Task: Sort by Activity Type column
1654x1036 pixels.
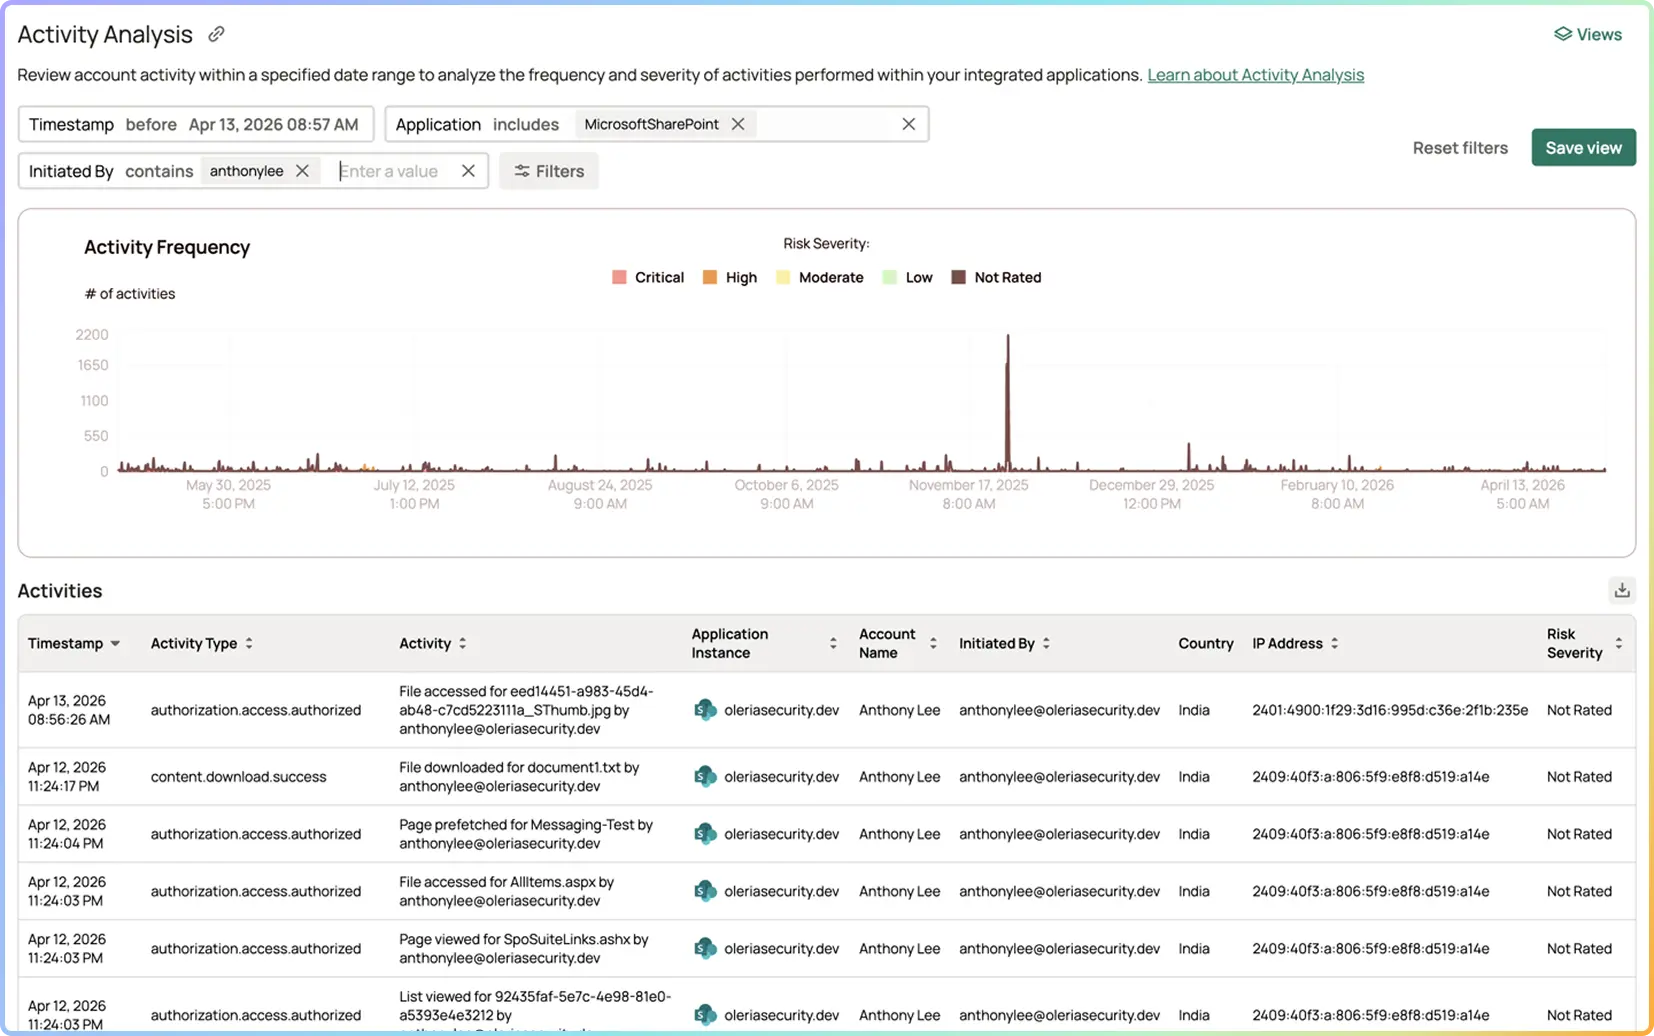Action: click(x=249, y=643)
